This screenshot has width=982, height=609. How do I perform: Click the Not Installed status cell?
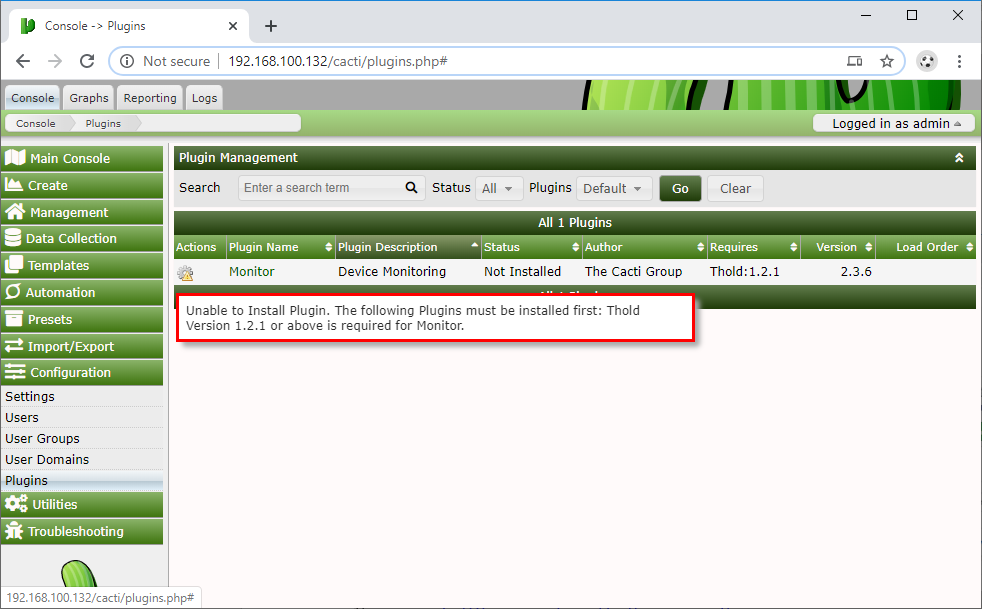[522, 271]
